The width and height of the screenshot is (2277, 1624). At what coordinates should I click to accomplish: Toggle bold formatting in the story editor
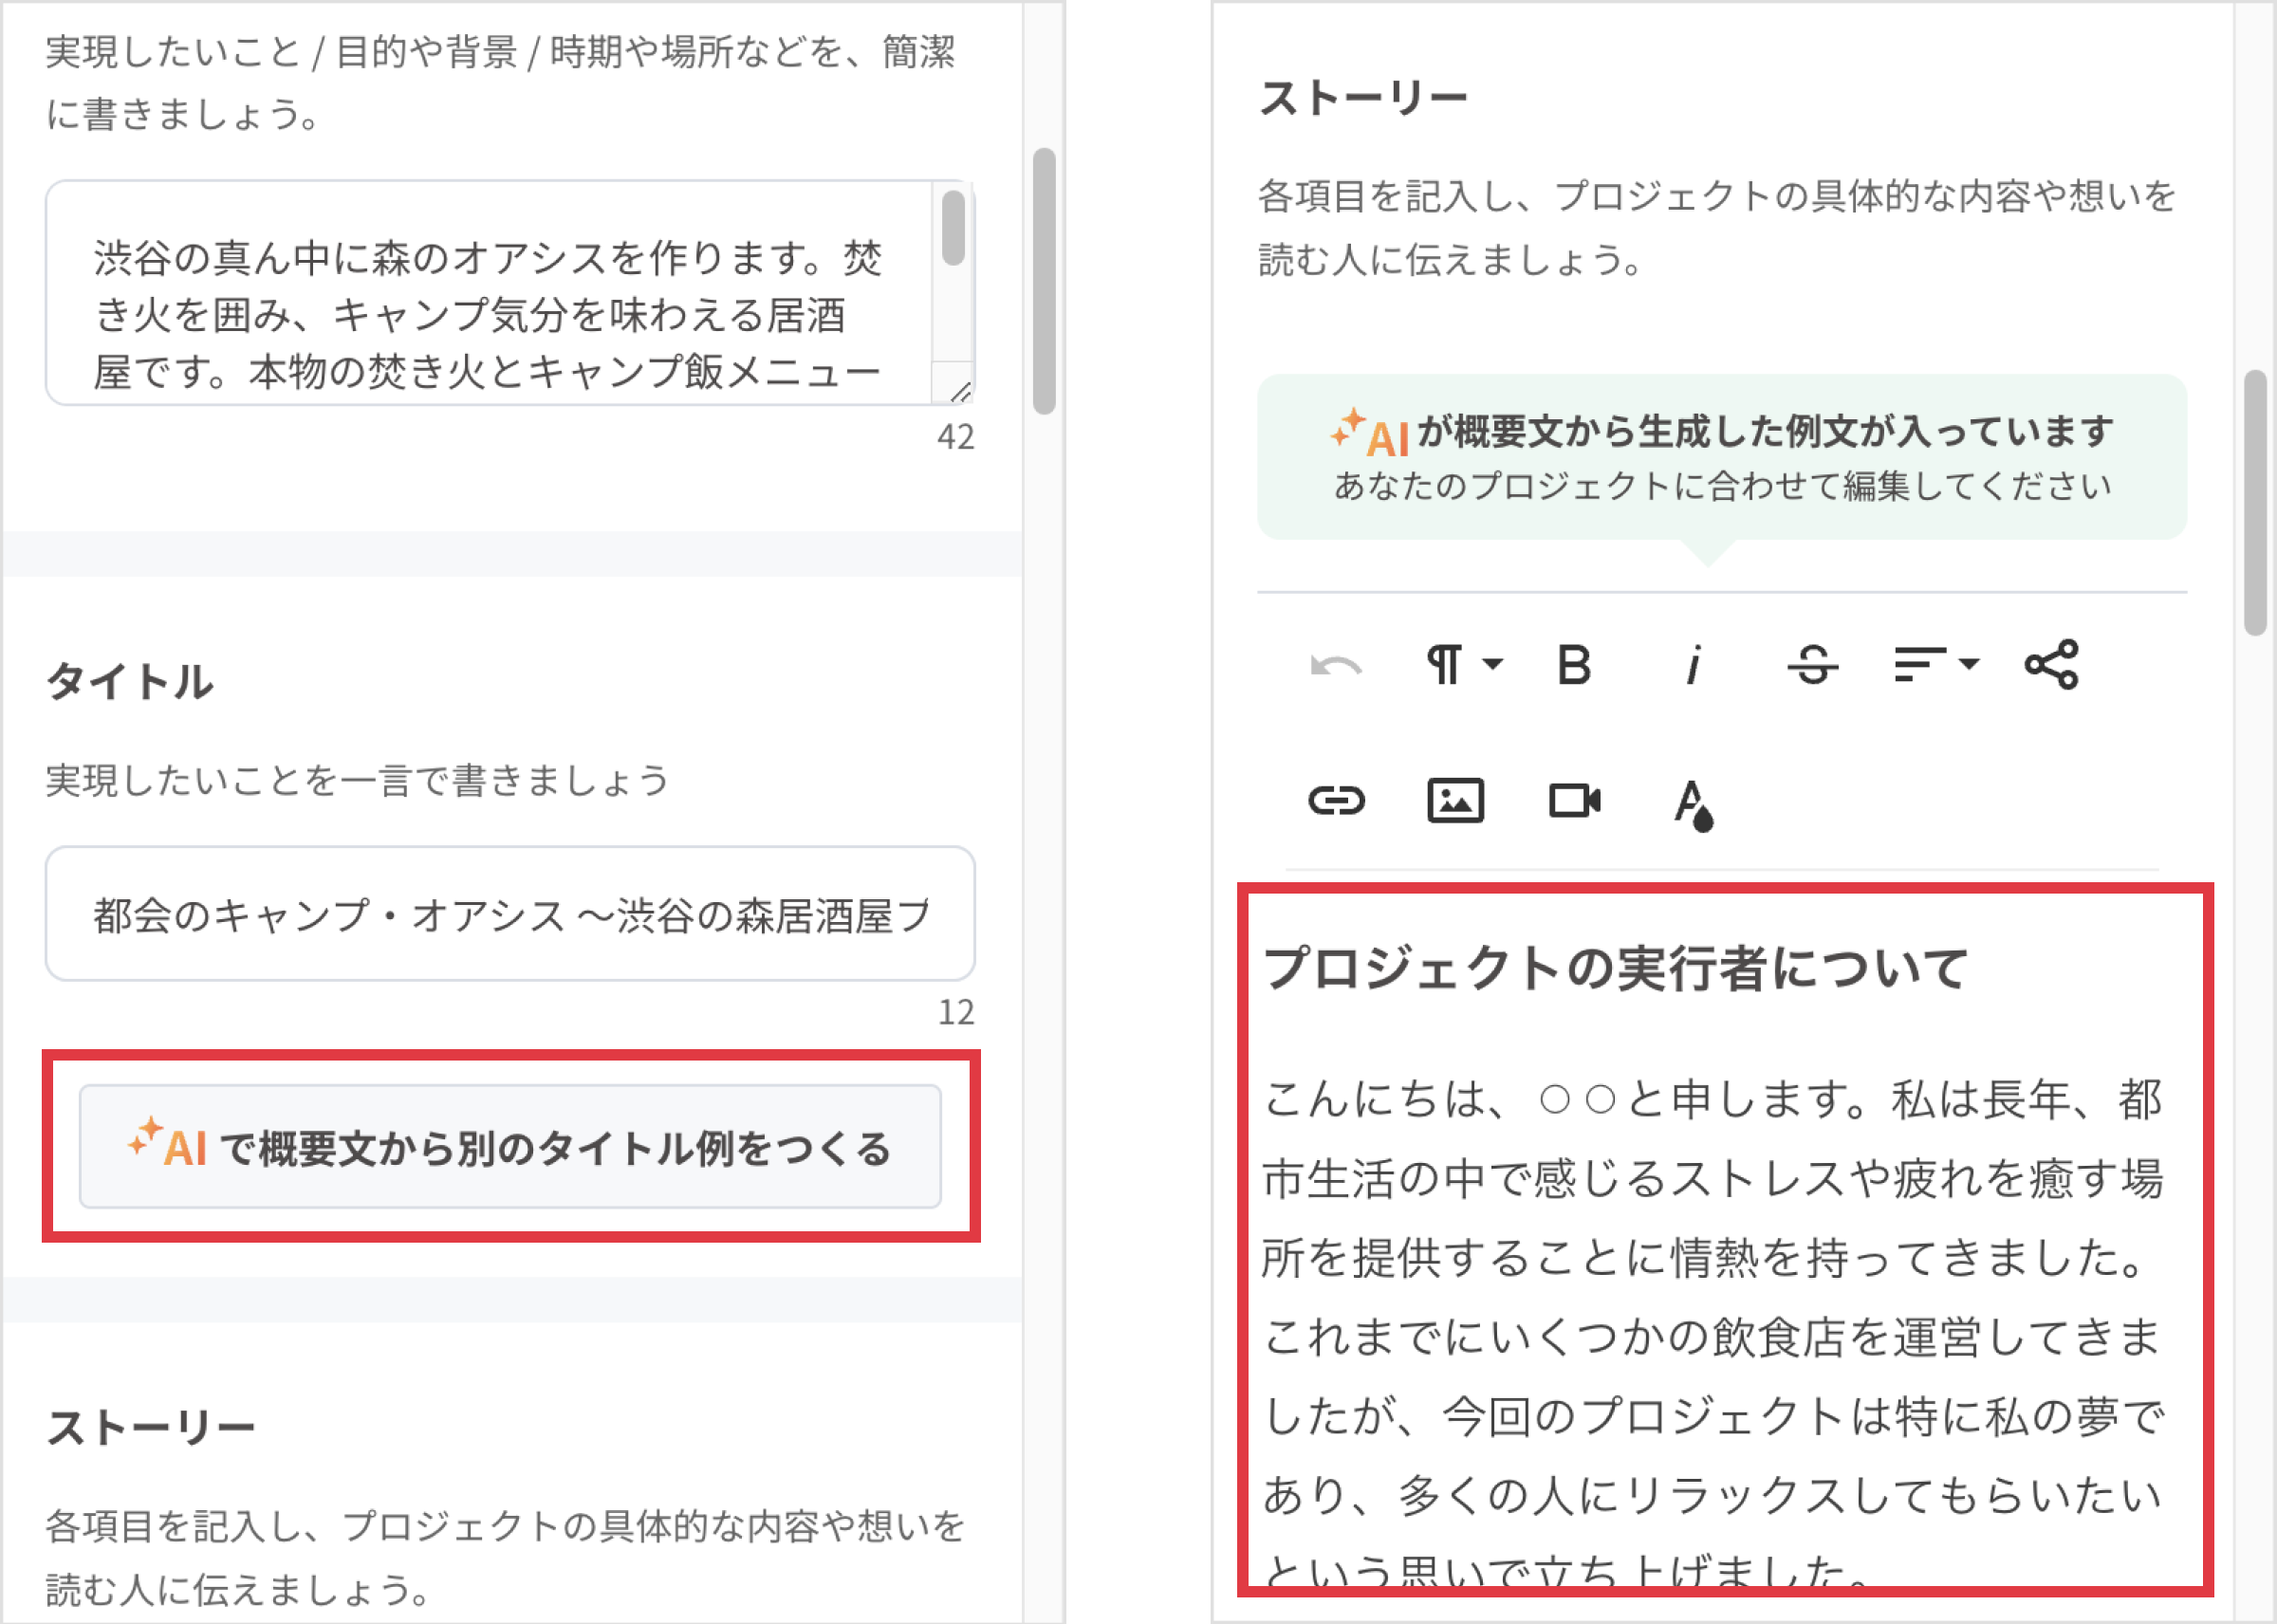[x=1574, y=663]
